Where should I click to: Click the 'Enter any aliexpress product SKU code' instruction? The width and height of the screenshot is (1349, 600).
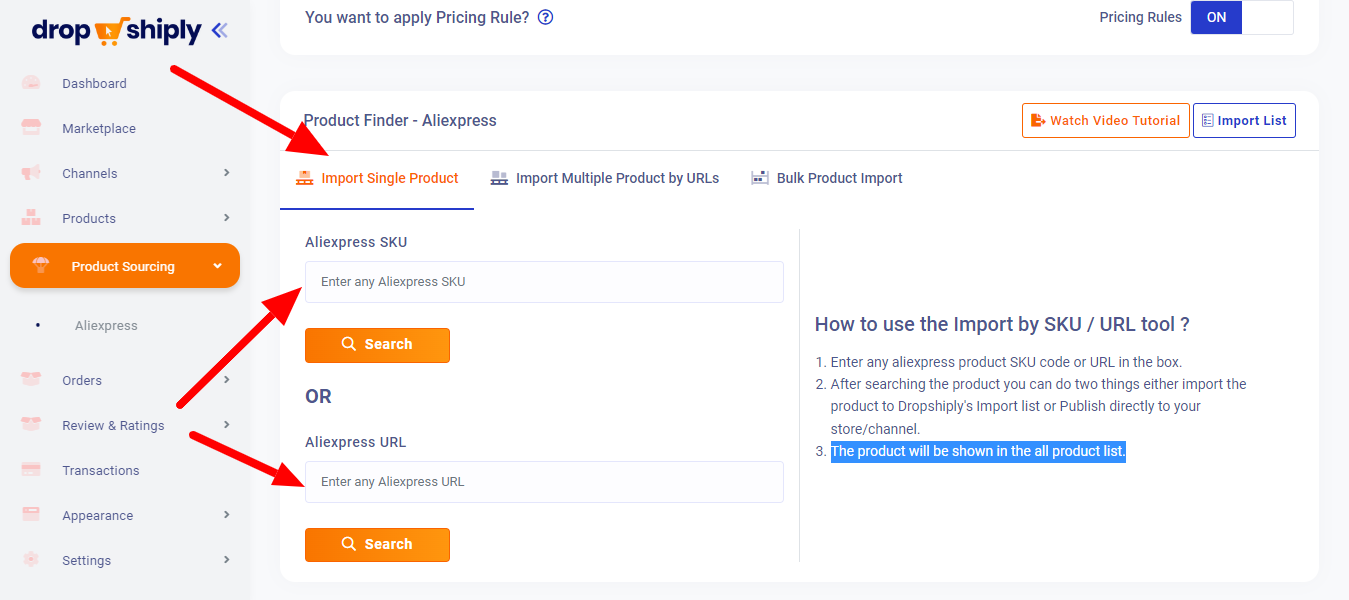(1006, 362)
